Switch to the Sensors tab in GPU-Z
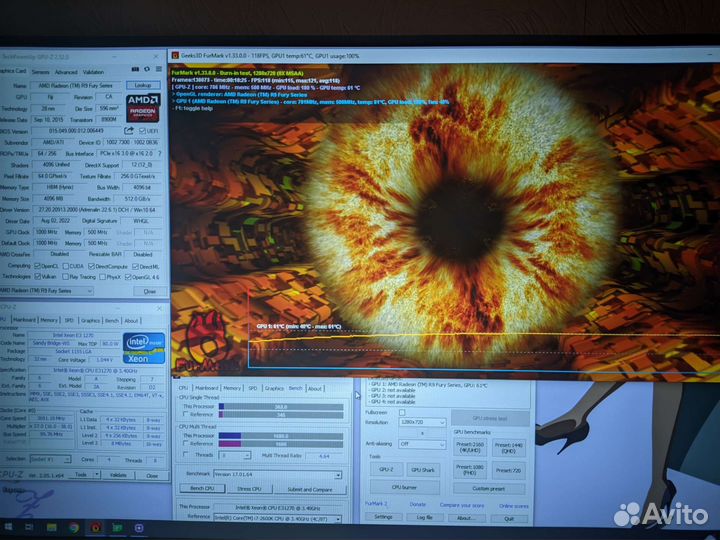Image resolution: width=720 pixels, height=540 pixels. [40, 72]
